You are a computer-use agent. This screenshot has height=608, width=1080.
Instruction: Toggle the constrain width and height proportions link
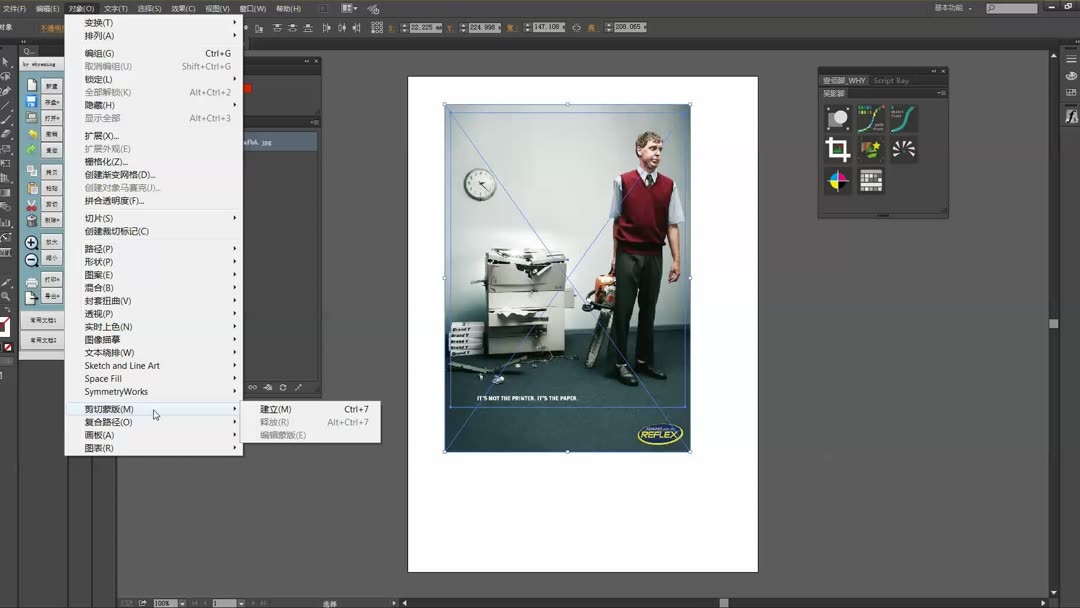click(576, 27)
